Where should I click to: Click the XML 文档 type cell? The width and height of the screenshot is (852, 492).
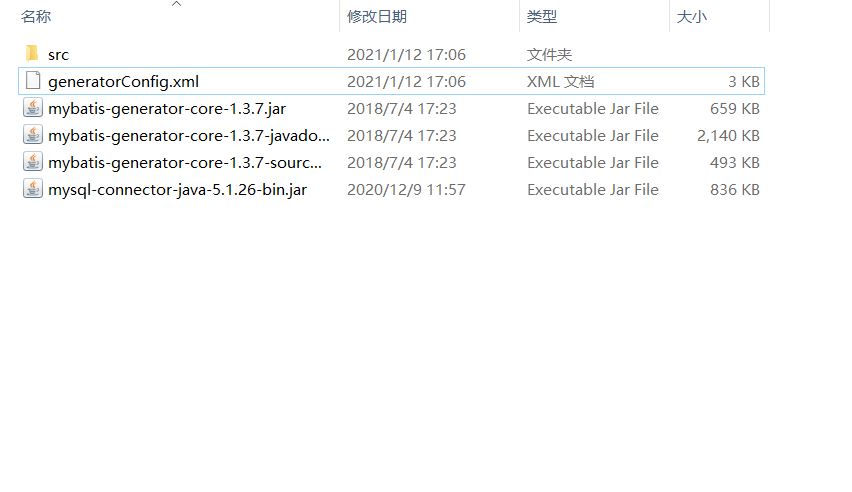(560, 82)
